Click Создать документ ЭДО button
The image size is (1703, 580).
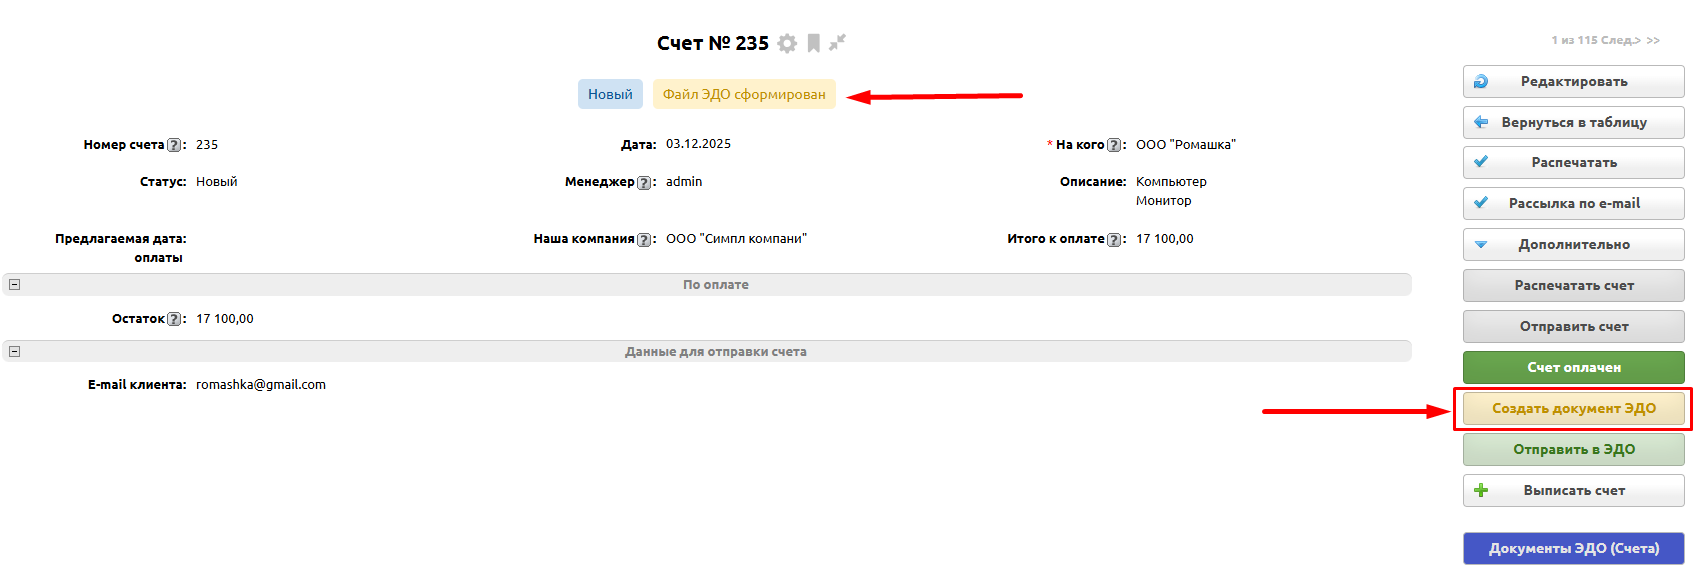click(1573, 408)
